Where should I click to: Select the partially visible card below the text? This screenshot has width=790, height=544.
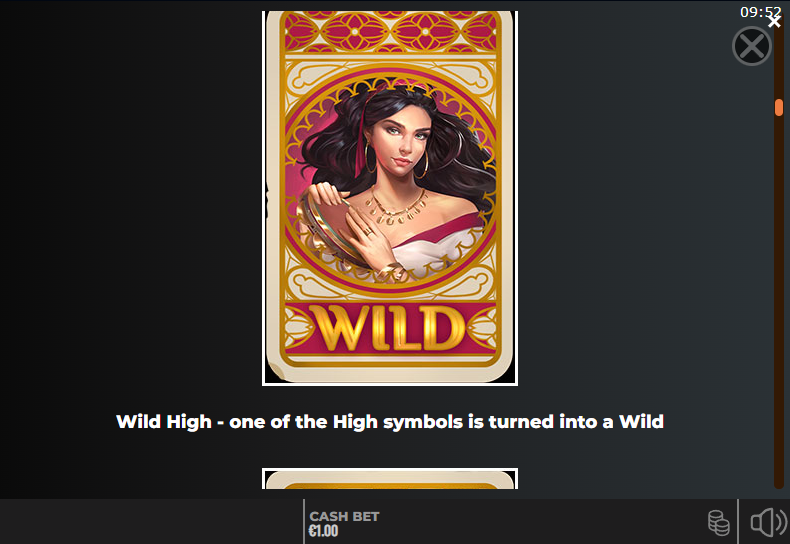(x=390, y=479)
